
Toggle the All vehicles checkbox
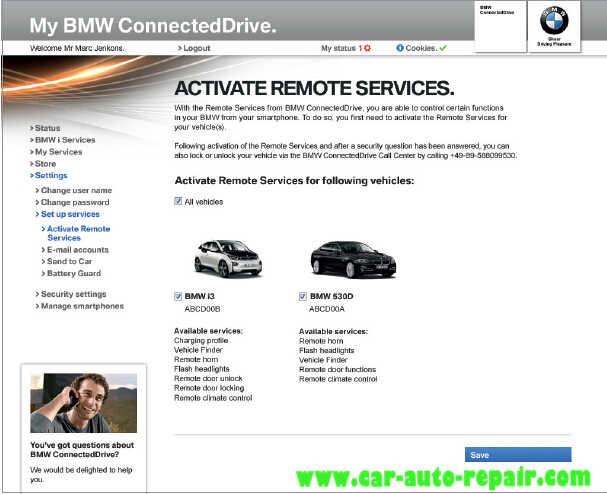coord(178,201)
